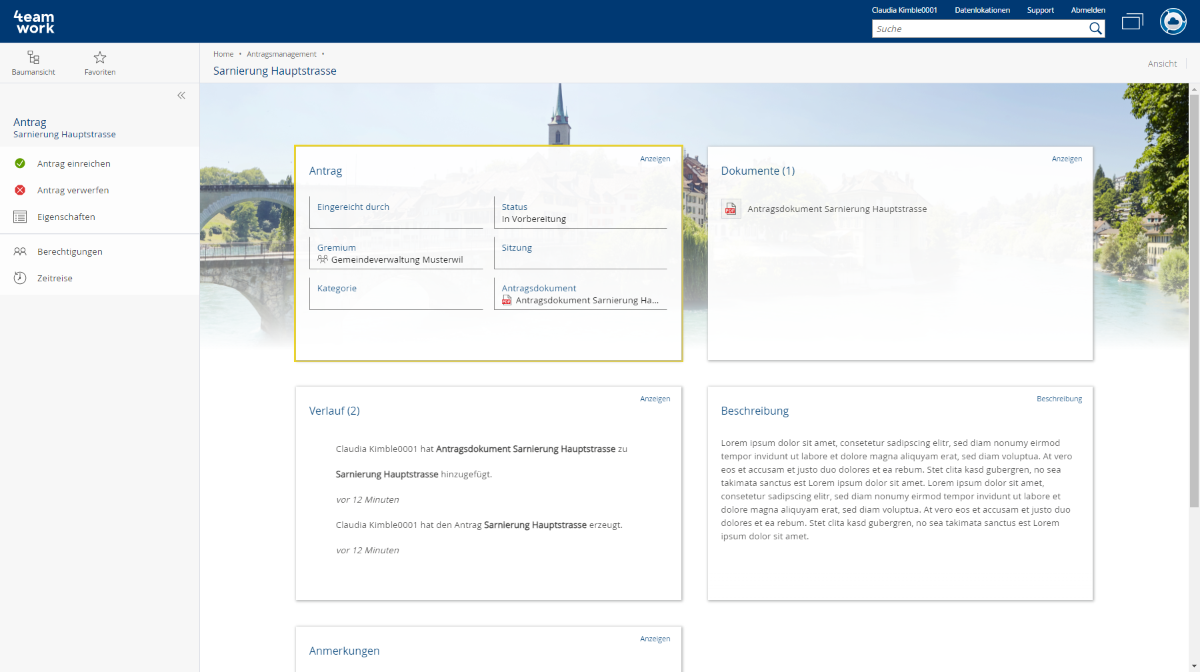Click the Kategorie field

[396, 294]
